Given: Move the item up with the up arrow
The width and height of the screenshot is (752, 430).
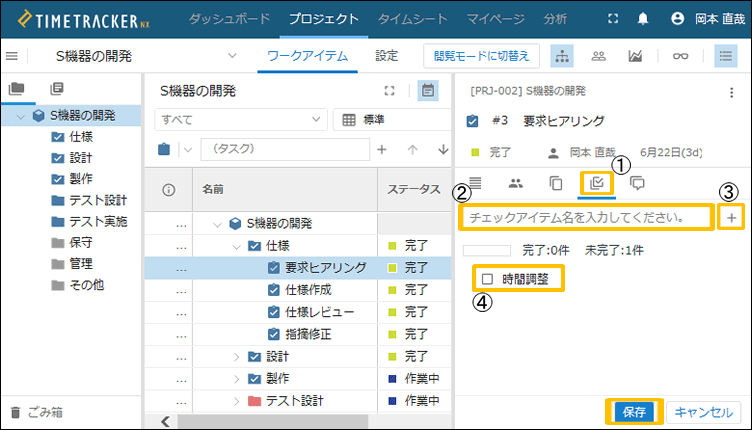Looking at the screenshot, I should (412, 150).
